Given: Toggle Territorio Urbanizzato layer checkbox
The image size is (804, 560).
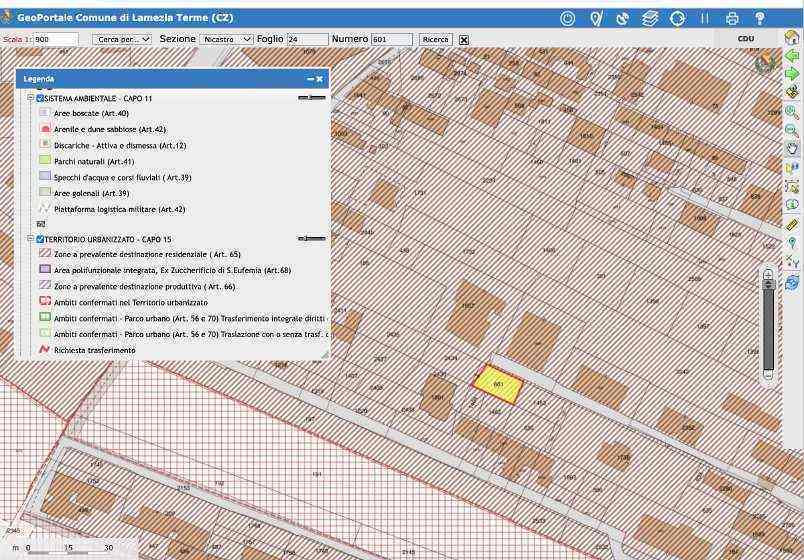Looking at the screenshot, I should [40, 240].
